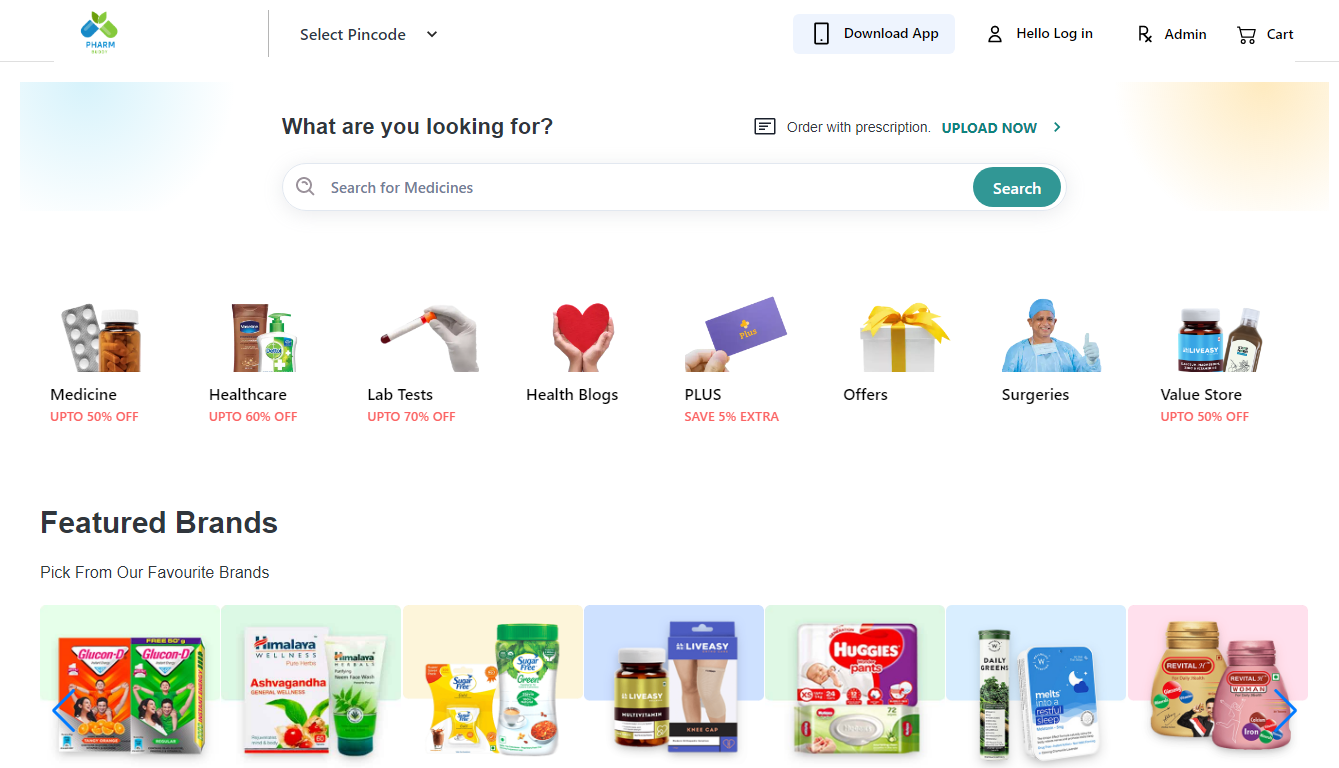Select the Health Blogs heart icon

582,338
